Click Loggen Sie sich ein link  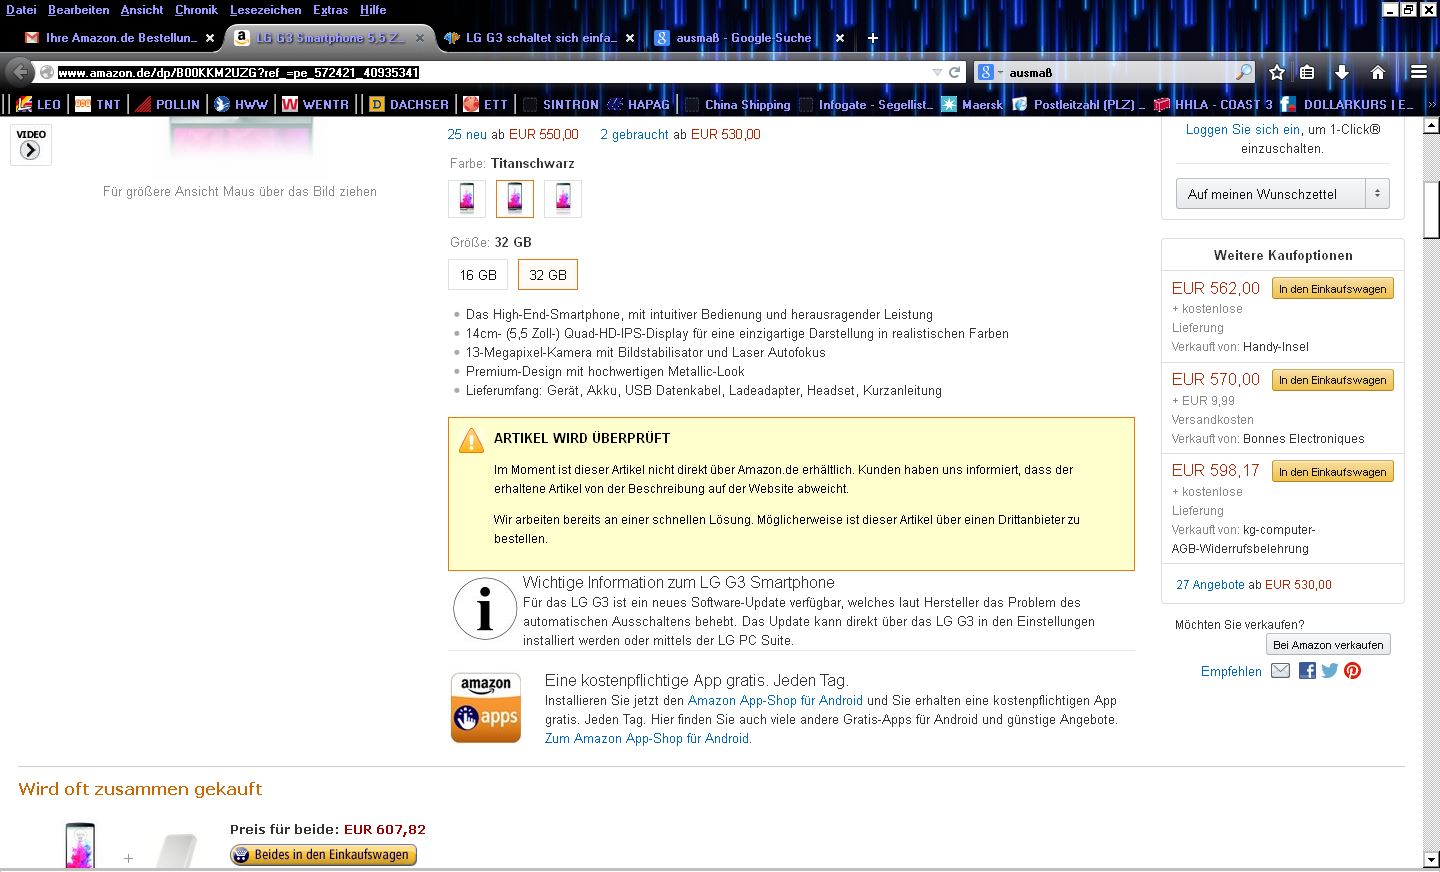coord(1243,129)
